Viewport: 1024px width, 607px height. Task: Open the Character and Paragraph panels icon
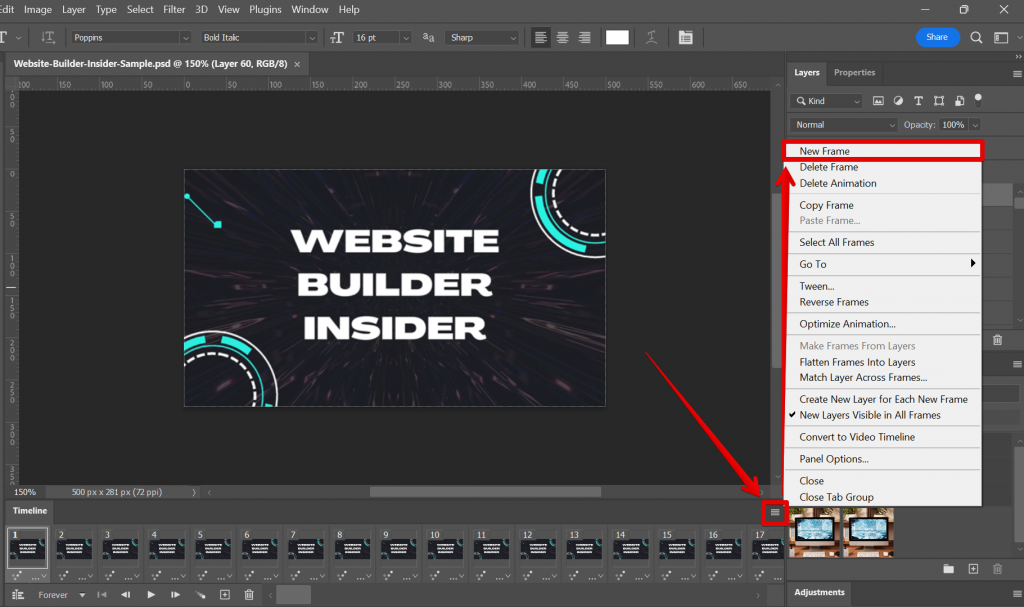coord(686,37)
